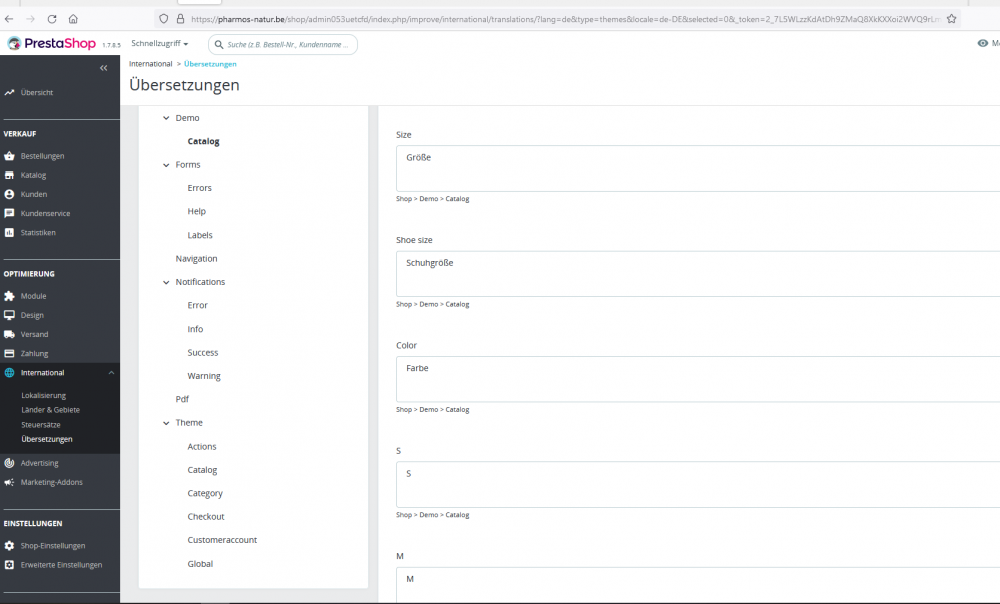Image resolution: width=1000 pixels, height=604 pixels.
Task: Collapse the Notifications section chevron
Action: click(166, 281)
